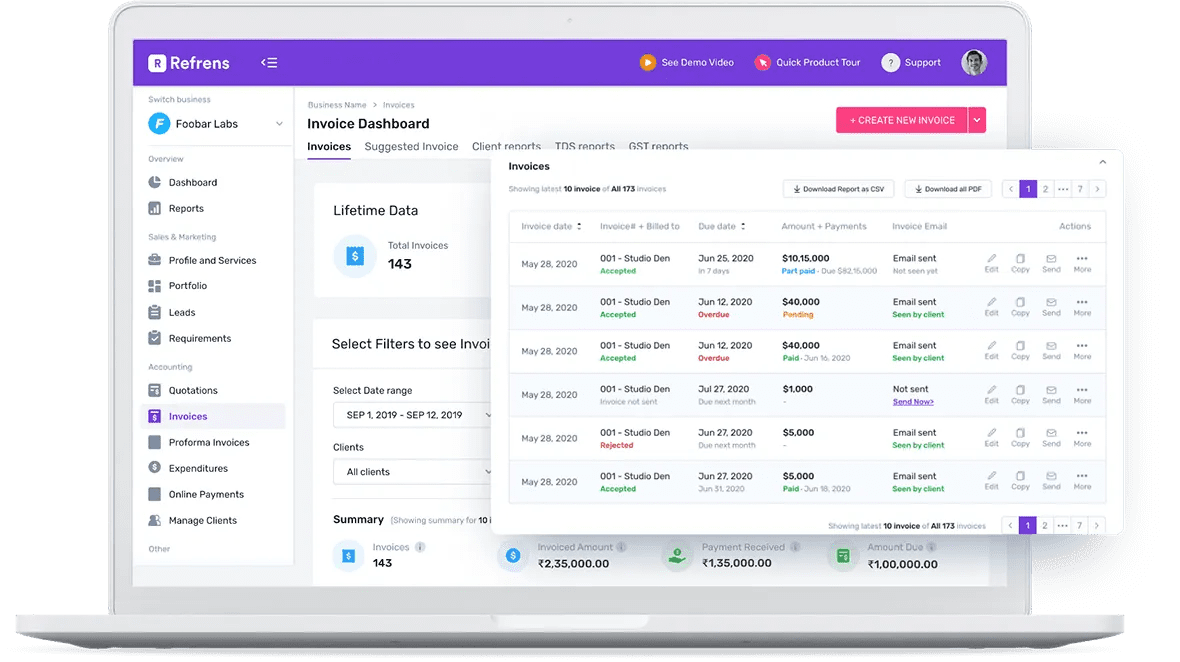Select Expenditures in the sidebar menu
Viewport: 1180px width, 662px height.
click(198, 468)
